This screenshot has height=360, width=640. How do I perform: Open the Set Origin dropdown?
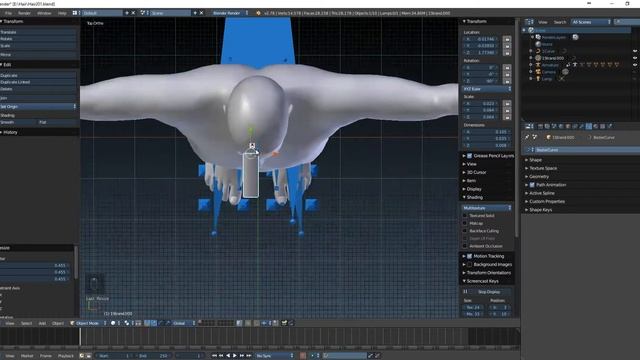pos(38,107)
